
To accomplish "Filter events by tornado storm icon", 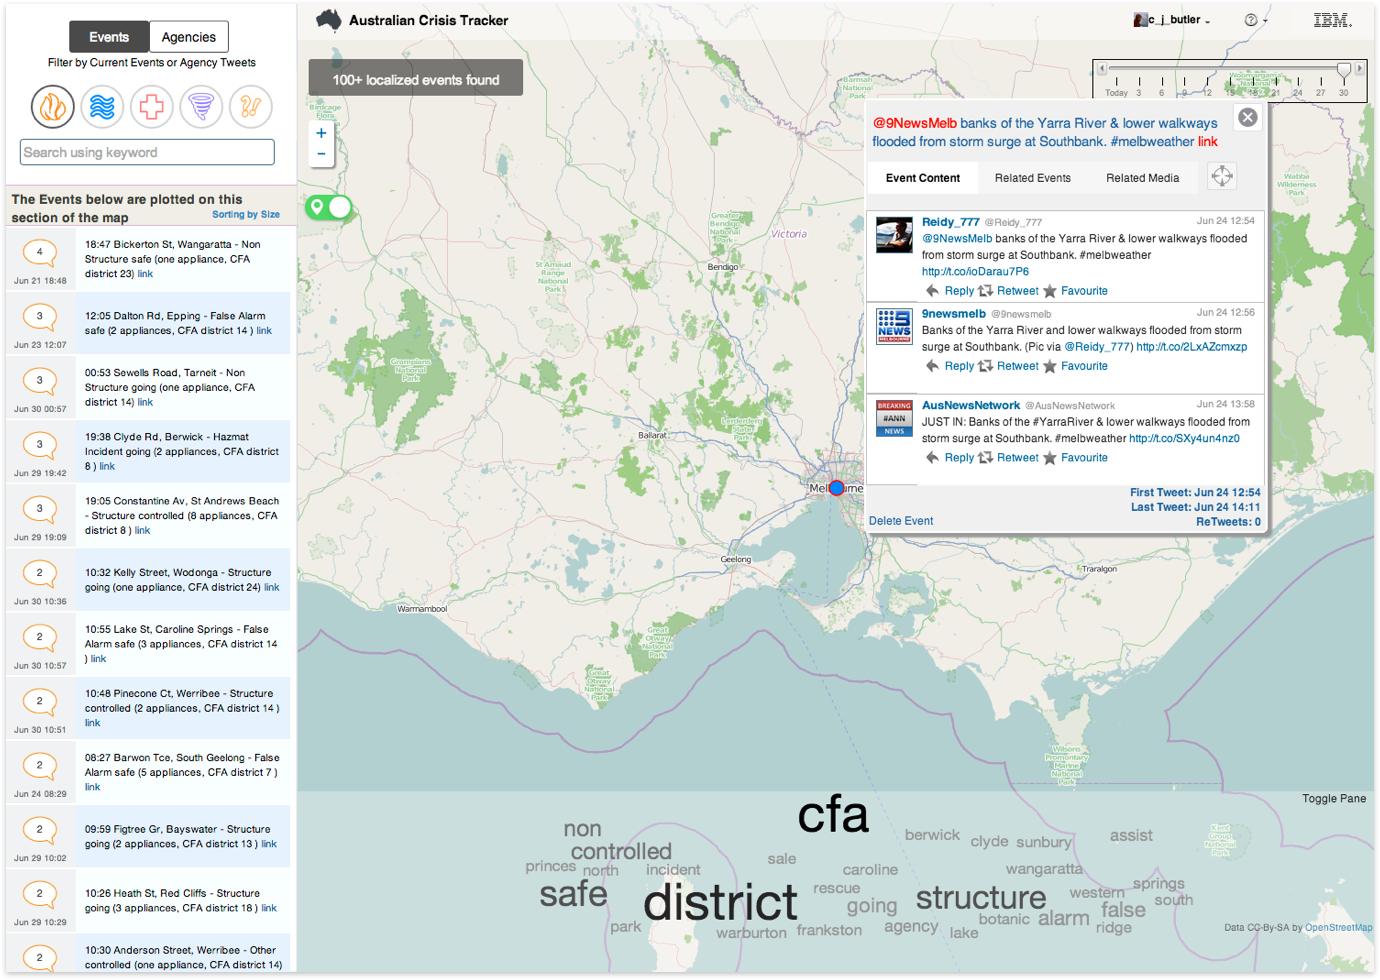I will coord(201,106).
